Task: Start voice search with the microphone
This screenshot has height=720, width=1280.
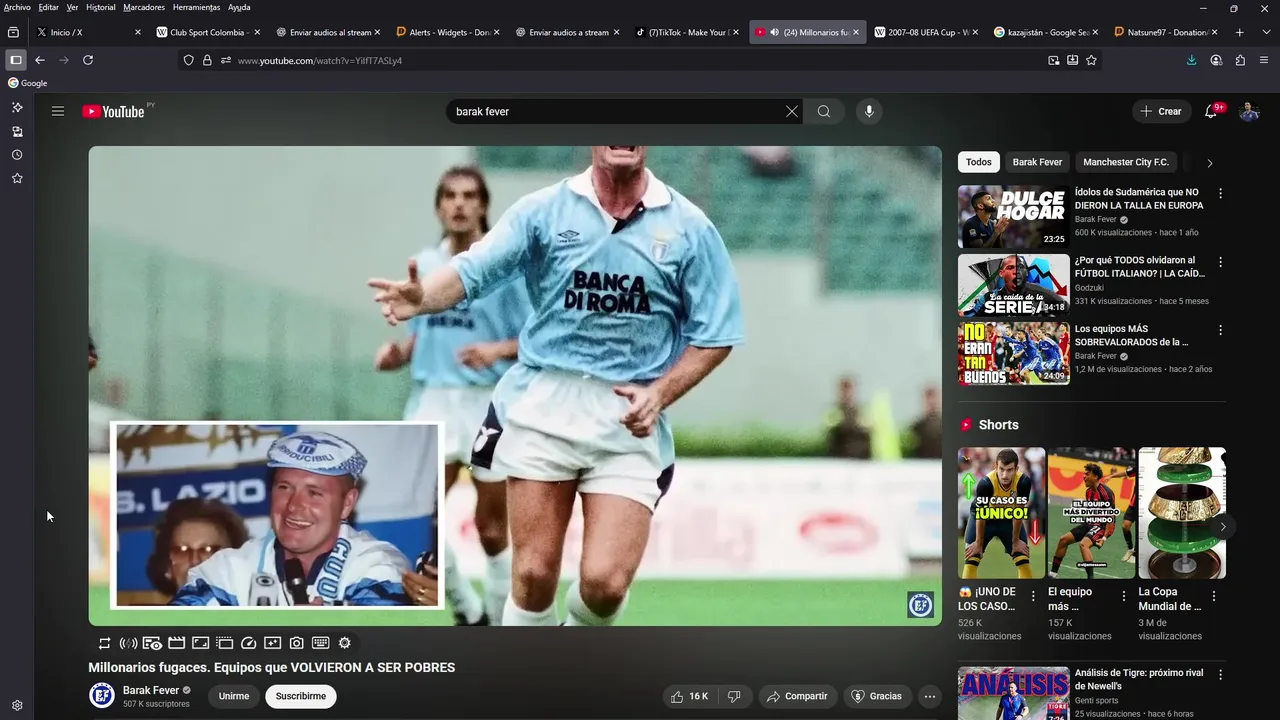Action: pos(869,111)
